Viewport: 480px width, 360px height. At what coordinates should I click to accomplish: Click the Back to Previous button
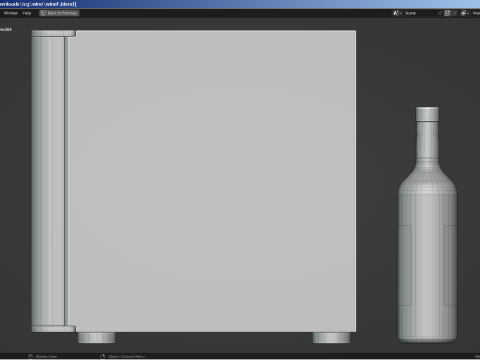coord(59,13)
